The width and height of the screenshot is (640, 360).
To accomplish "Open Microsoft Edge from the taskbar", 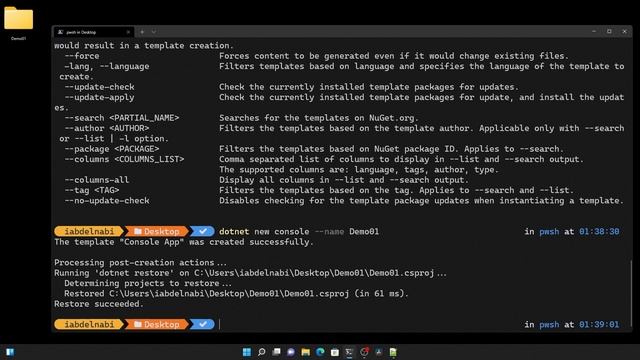I will [x=320, y=352].
